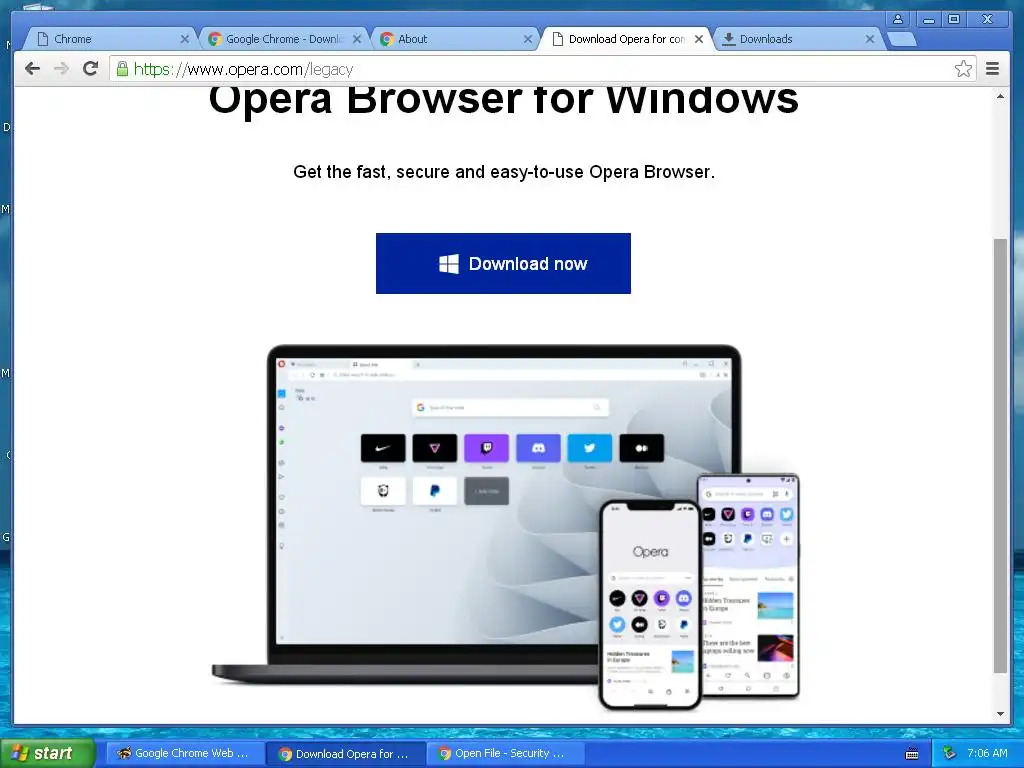This screenshot has width=1024, height=768.
Task: Click the green secure padlock icon
Action: [x=122, y=69]
